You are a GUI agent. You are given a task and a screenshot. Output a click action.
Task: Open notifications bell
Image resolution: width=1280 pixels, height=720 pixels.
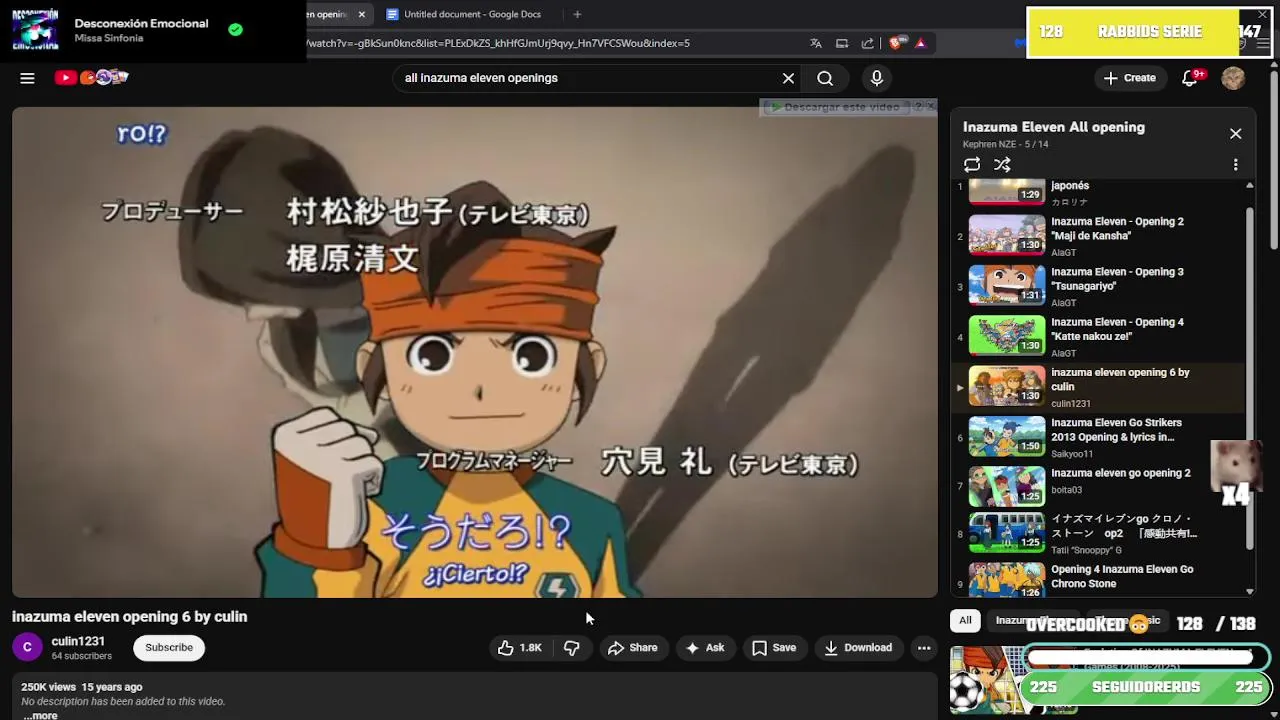[1190, 78]
